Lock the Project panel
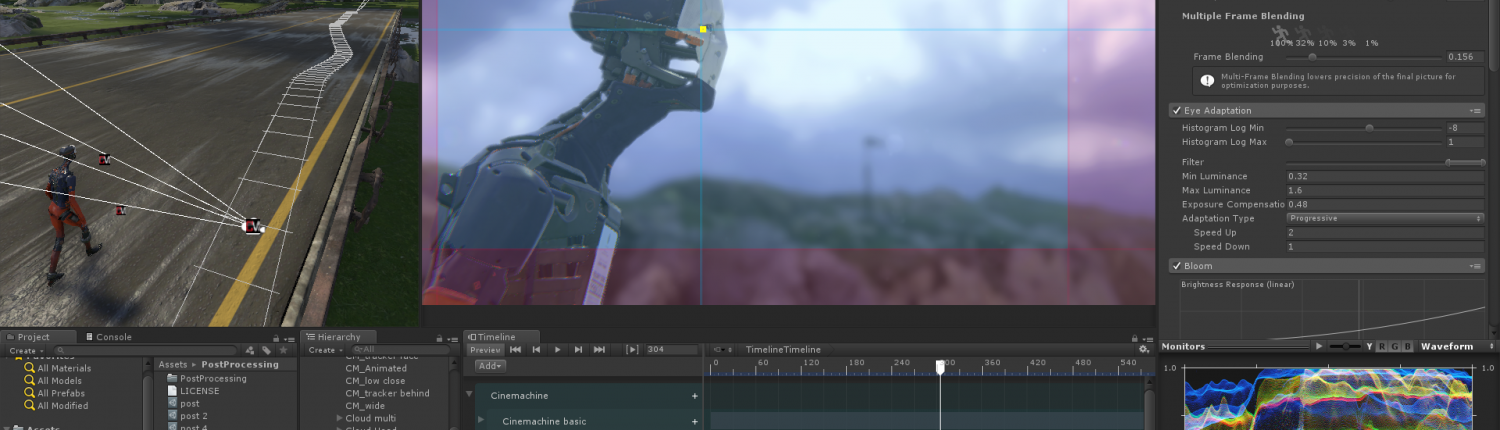Viewport: 1500px width, 430px height. point(276,338)
